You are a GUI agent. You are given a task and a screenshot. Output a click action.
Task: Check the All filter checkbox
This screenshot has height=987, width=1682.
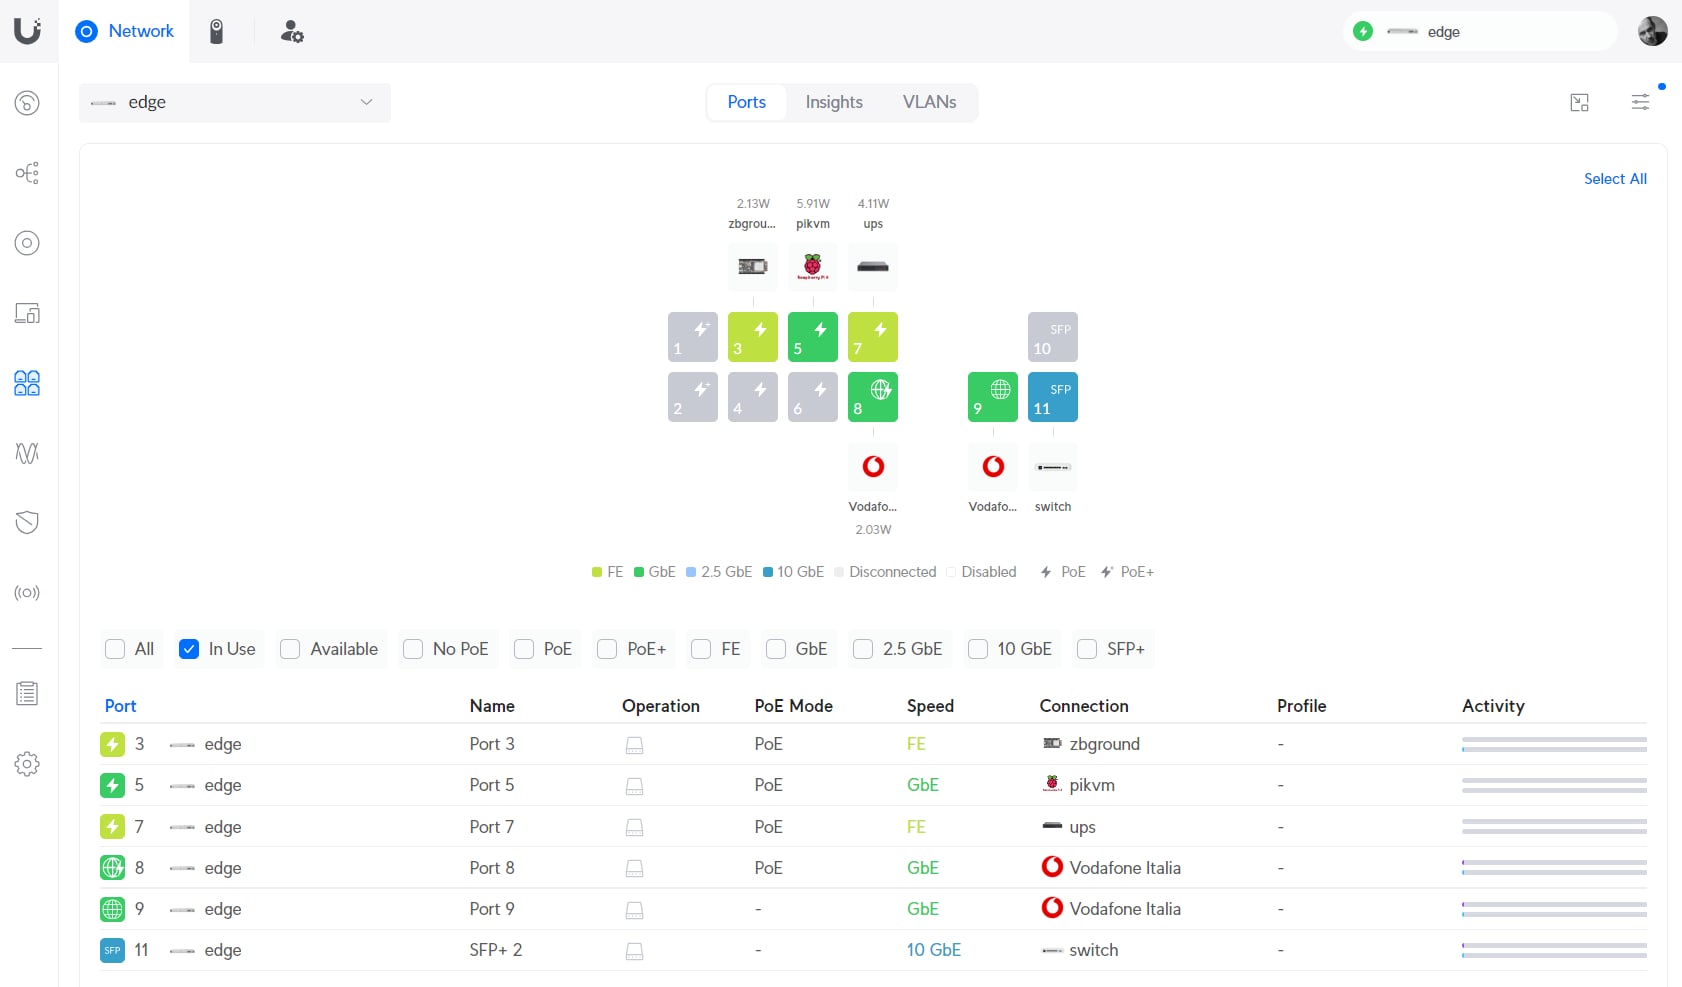(x=115, y=649)
